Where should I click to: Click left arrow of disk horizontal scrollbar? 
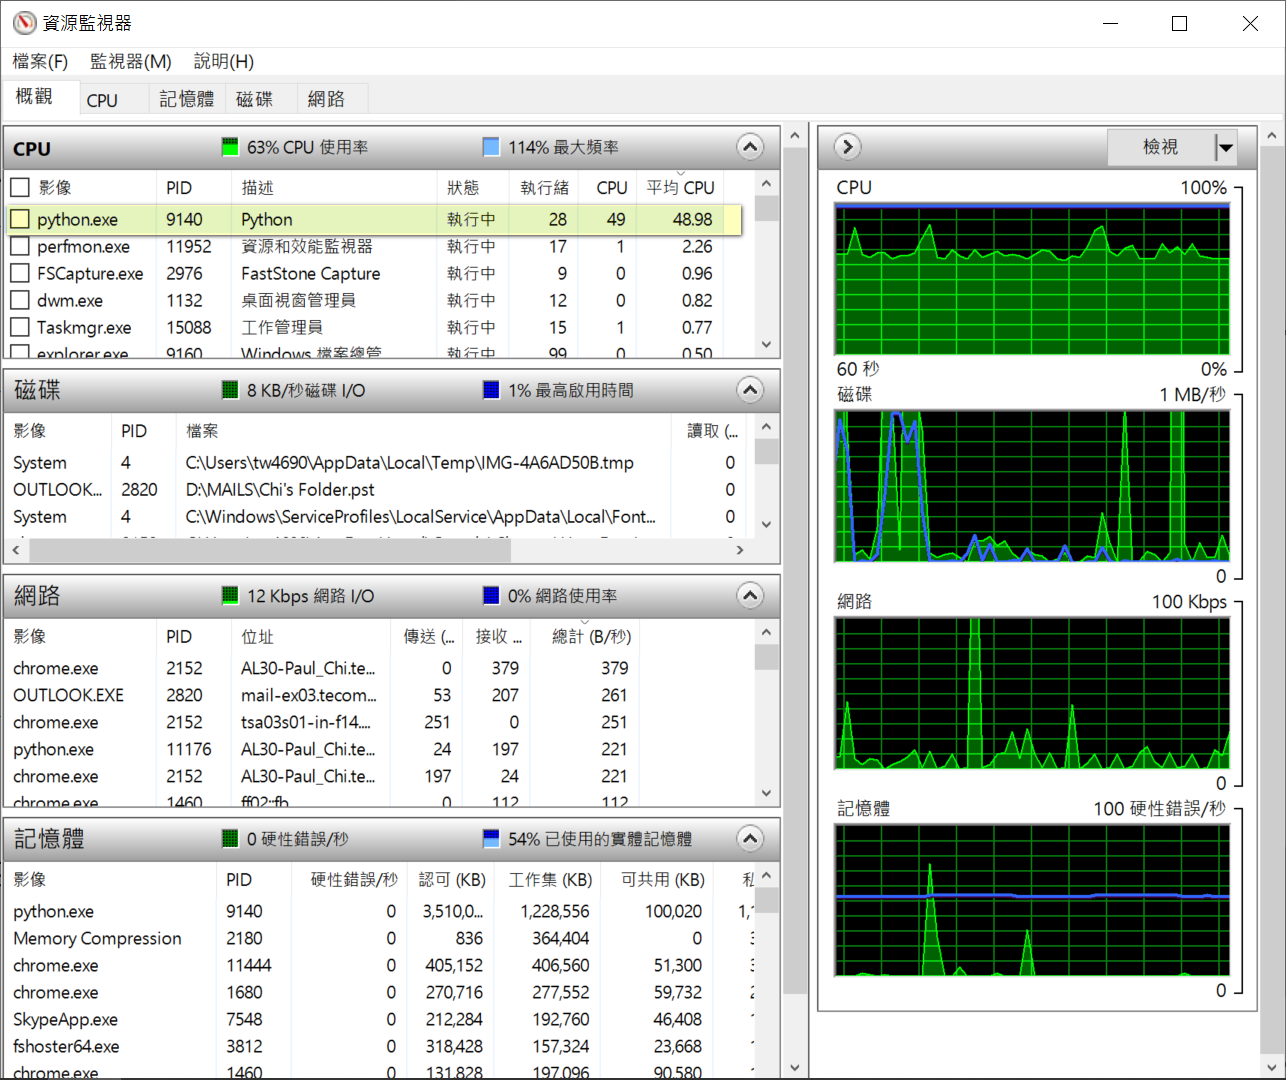(x=16, y=550)
